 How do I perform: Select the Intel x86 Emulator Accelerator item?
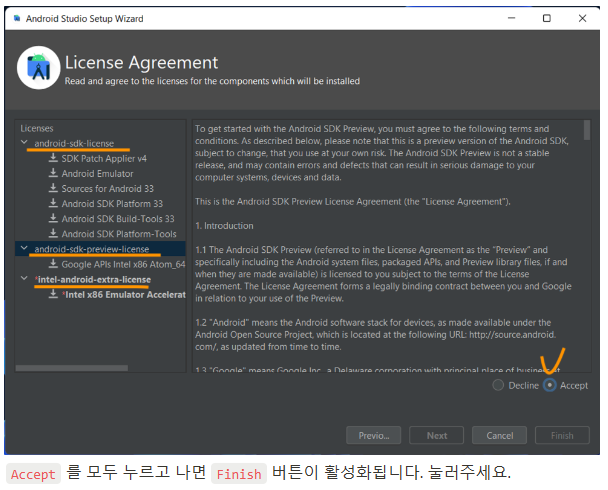pyautogui.click(x=124, y=295)
